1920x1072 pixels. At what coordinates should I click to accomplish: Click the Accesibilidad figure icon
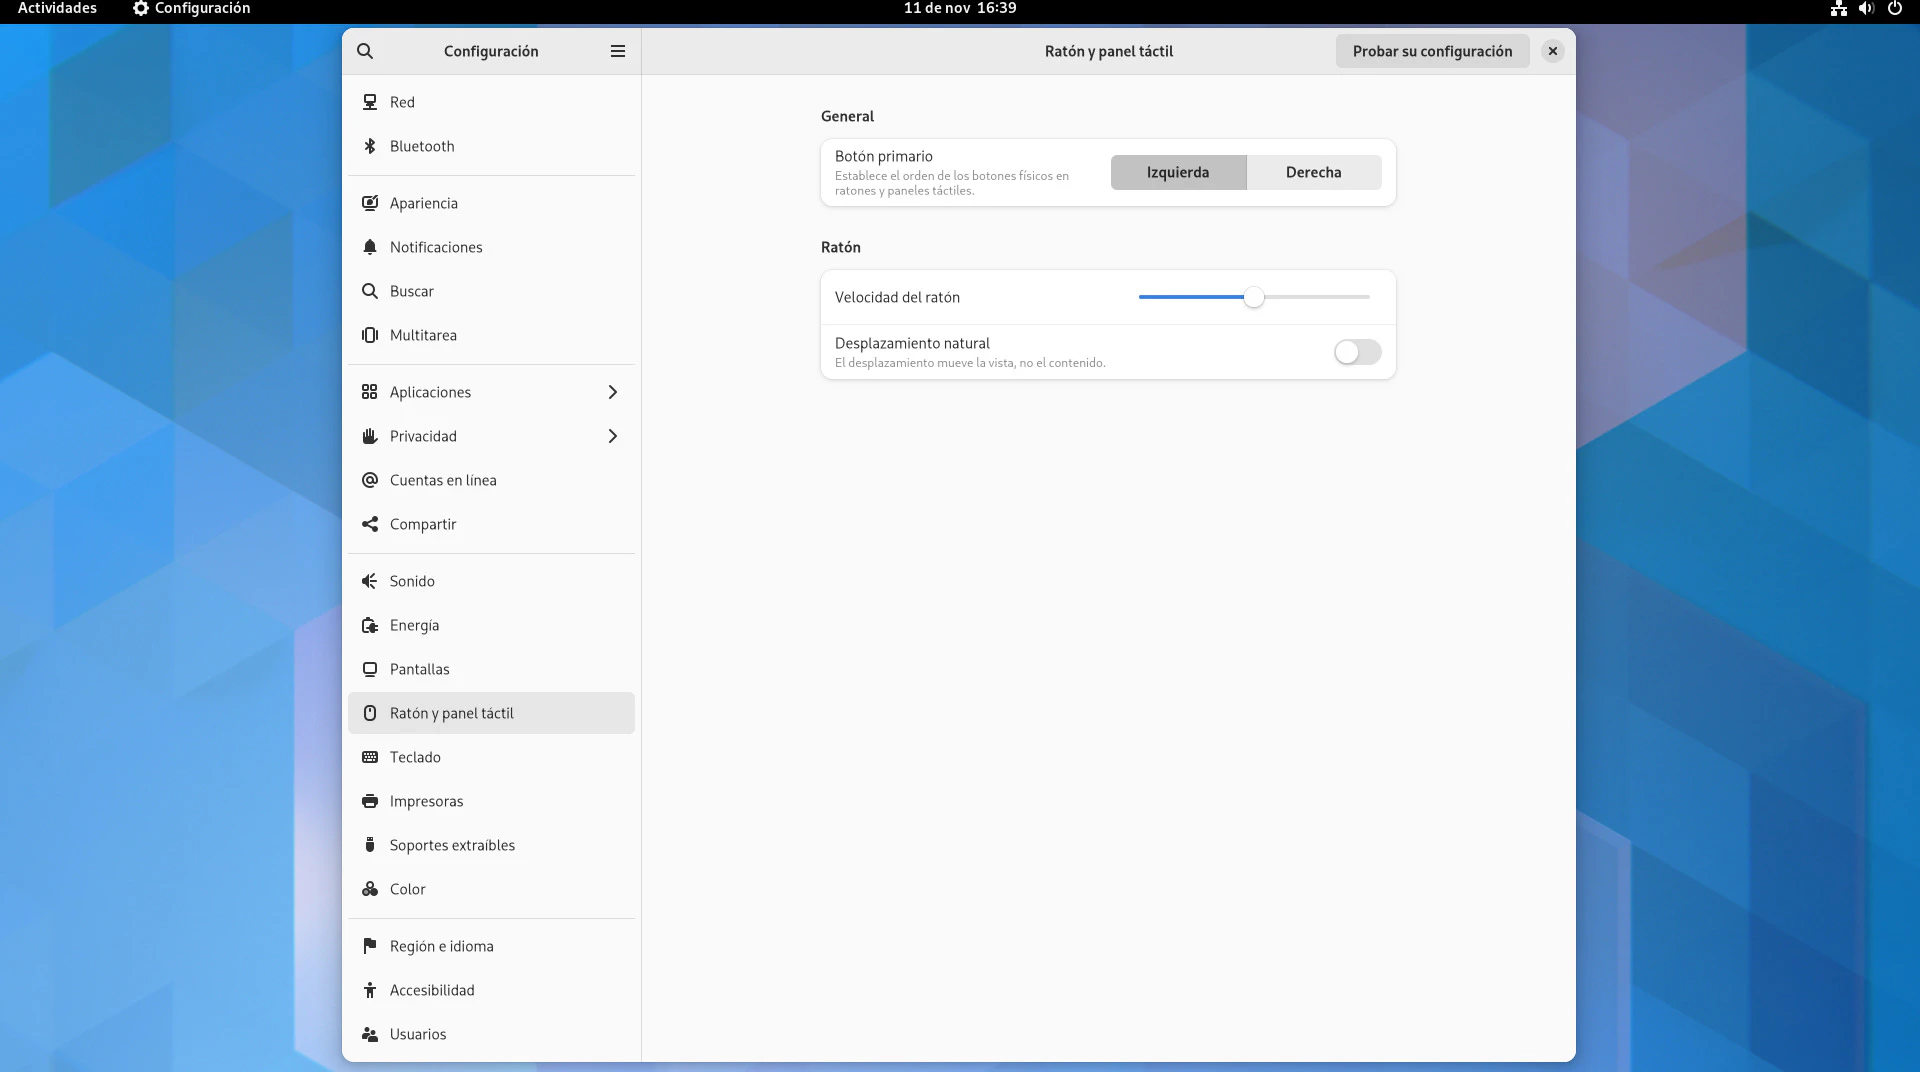pyautogui.click(x=370, y=990)
